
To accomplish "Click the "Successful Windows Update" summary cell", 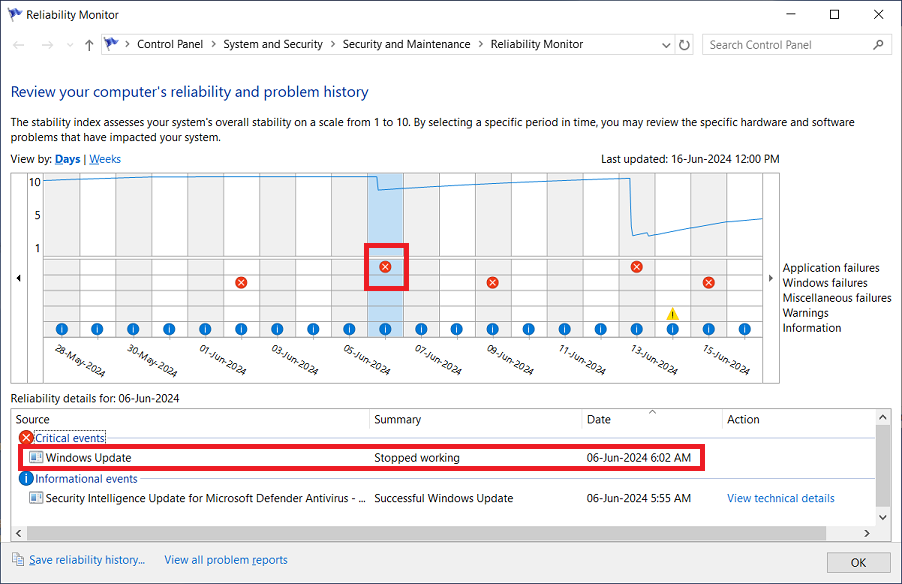I will point(444,498).
